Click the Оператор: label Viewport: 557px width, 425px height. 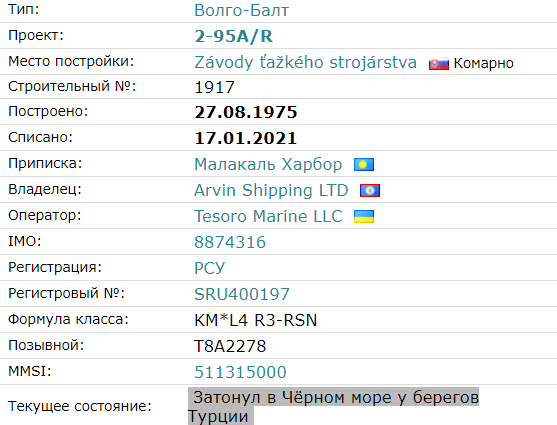tap(45, 215)
